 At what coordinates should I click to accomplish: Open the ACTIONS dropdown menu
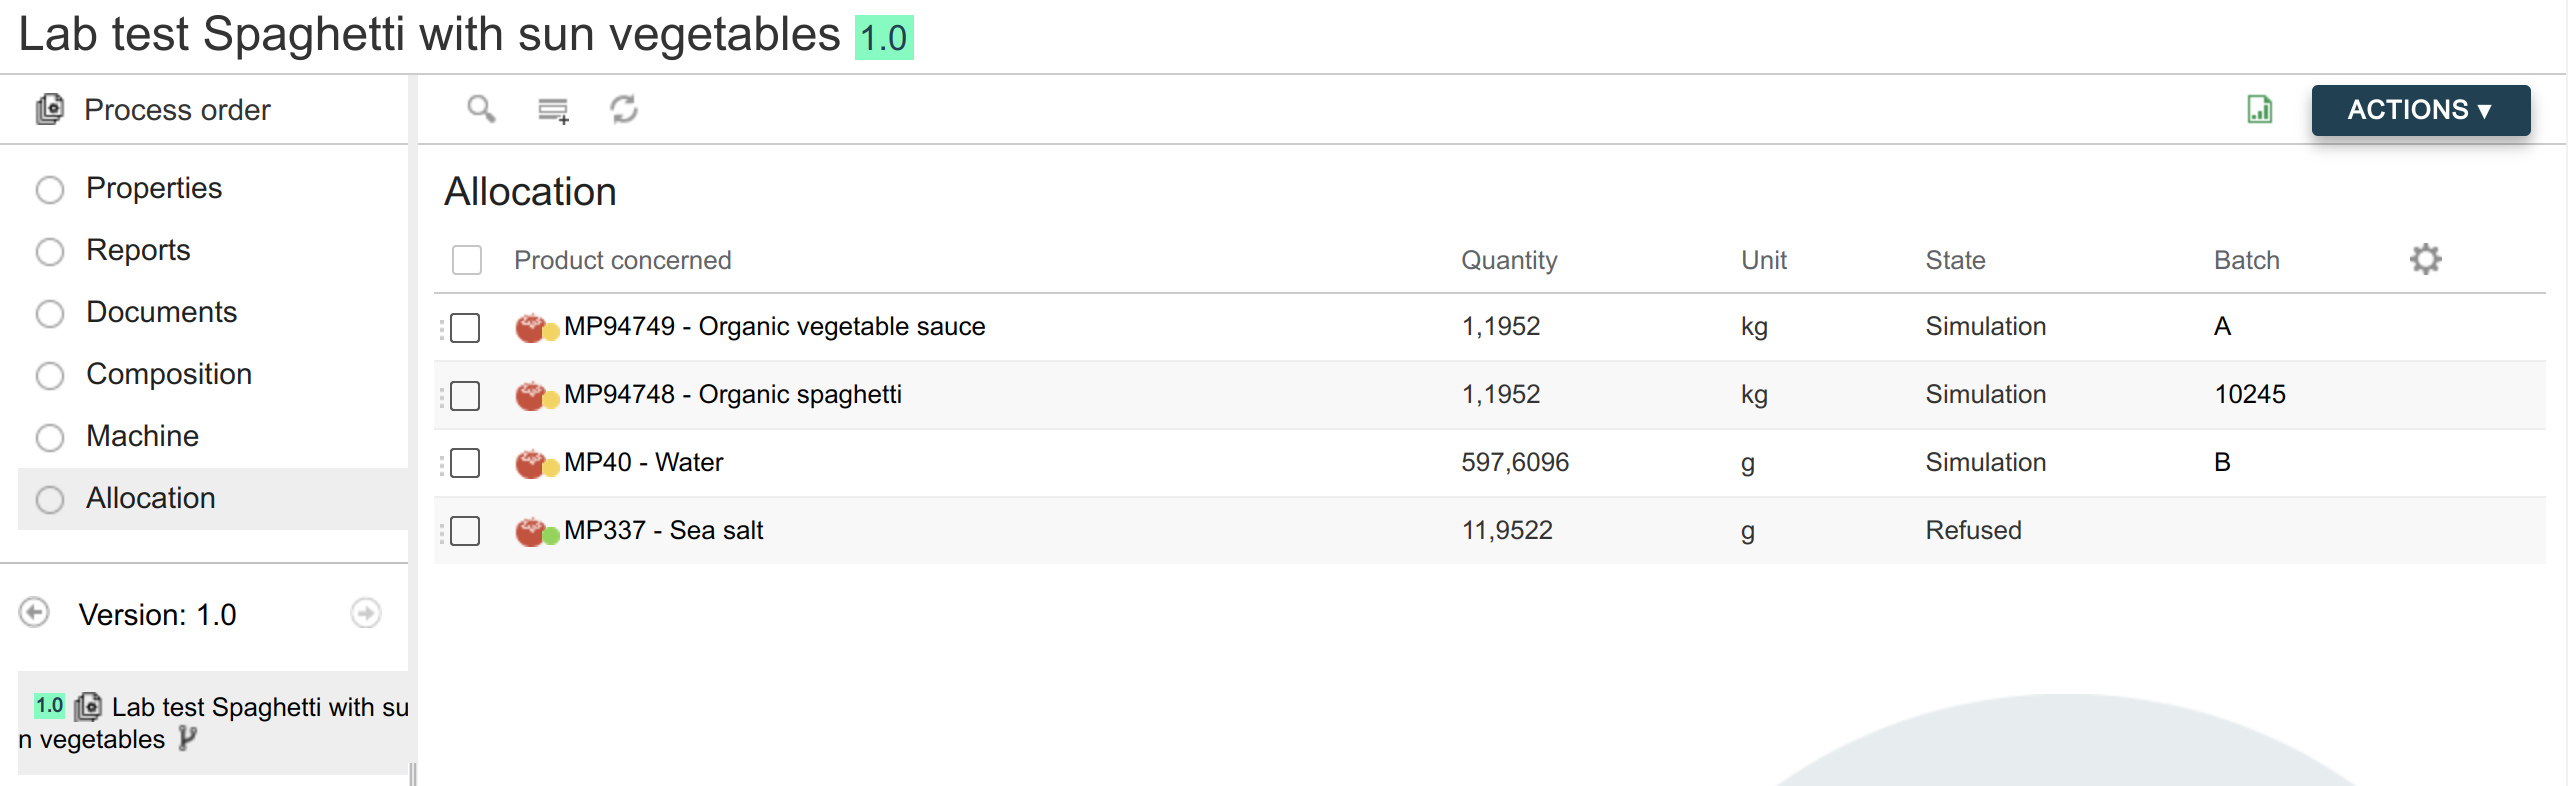click(x=2420, y=110)
